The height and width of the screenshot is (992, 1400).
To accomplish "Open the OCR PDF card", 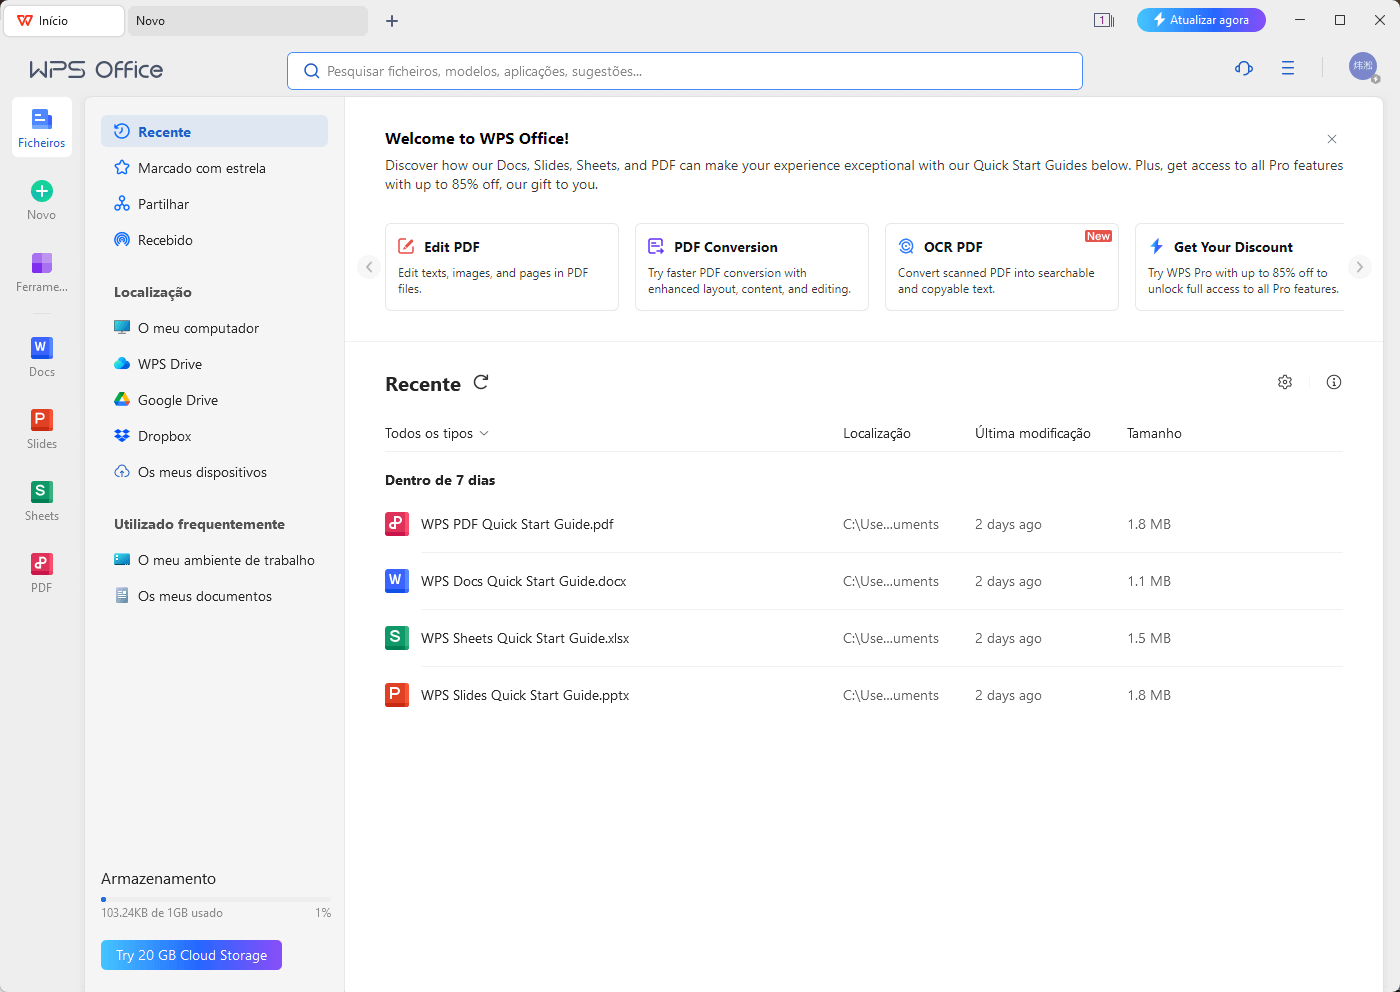I will pyautogui.click(x=1002, y=267).
